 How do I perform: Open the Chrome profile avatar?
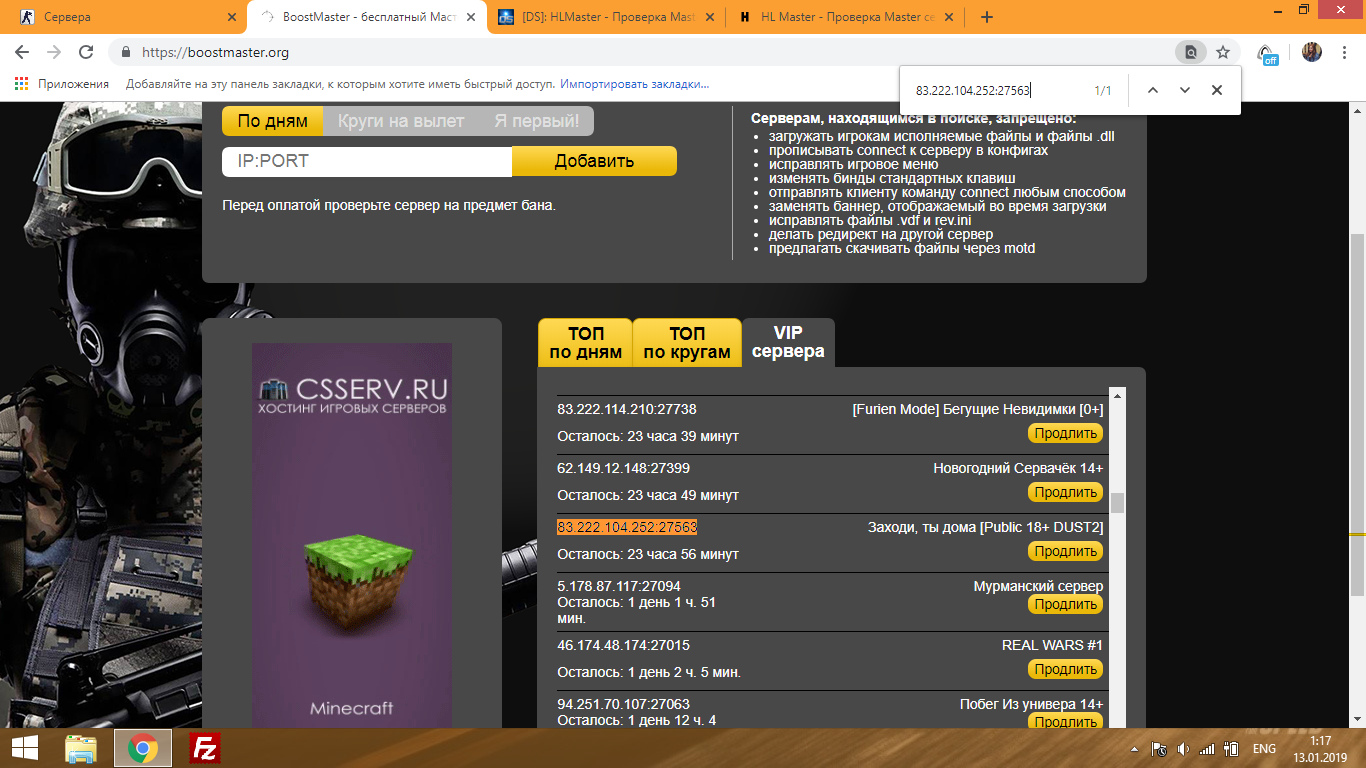click(x=1312, y=52)
